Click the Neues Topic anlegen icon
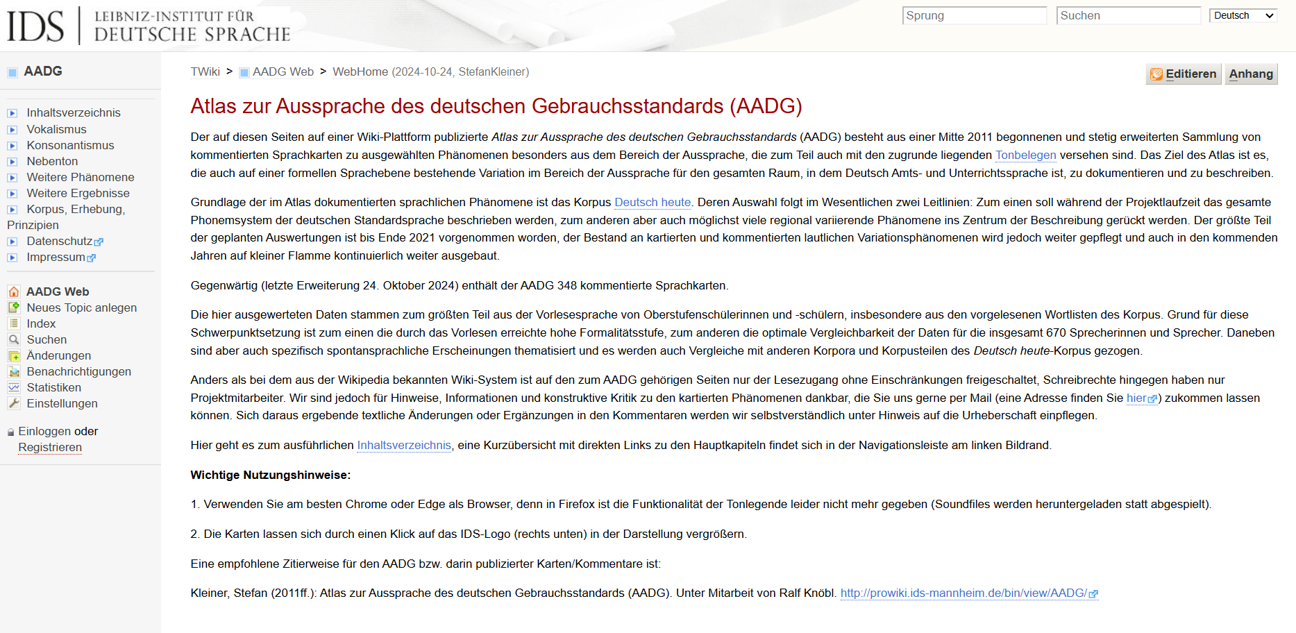Image resolution: width=1296 pixels, height=633 pixels. coord(14,307)
